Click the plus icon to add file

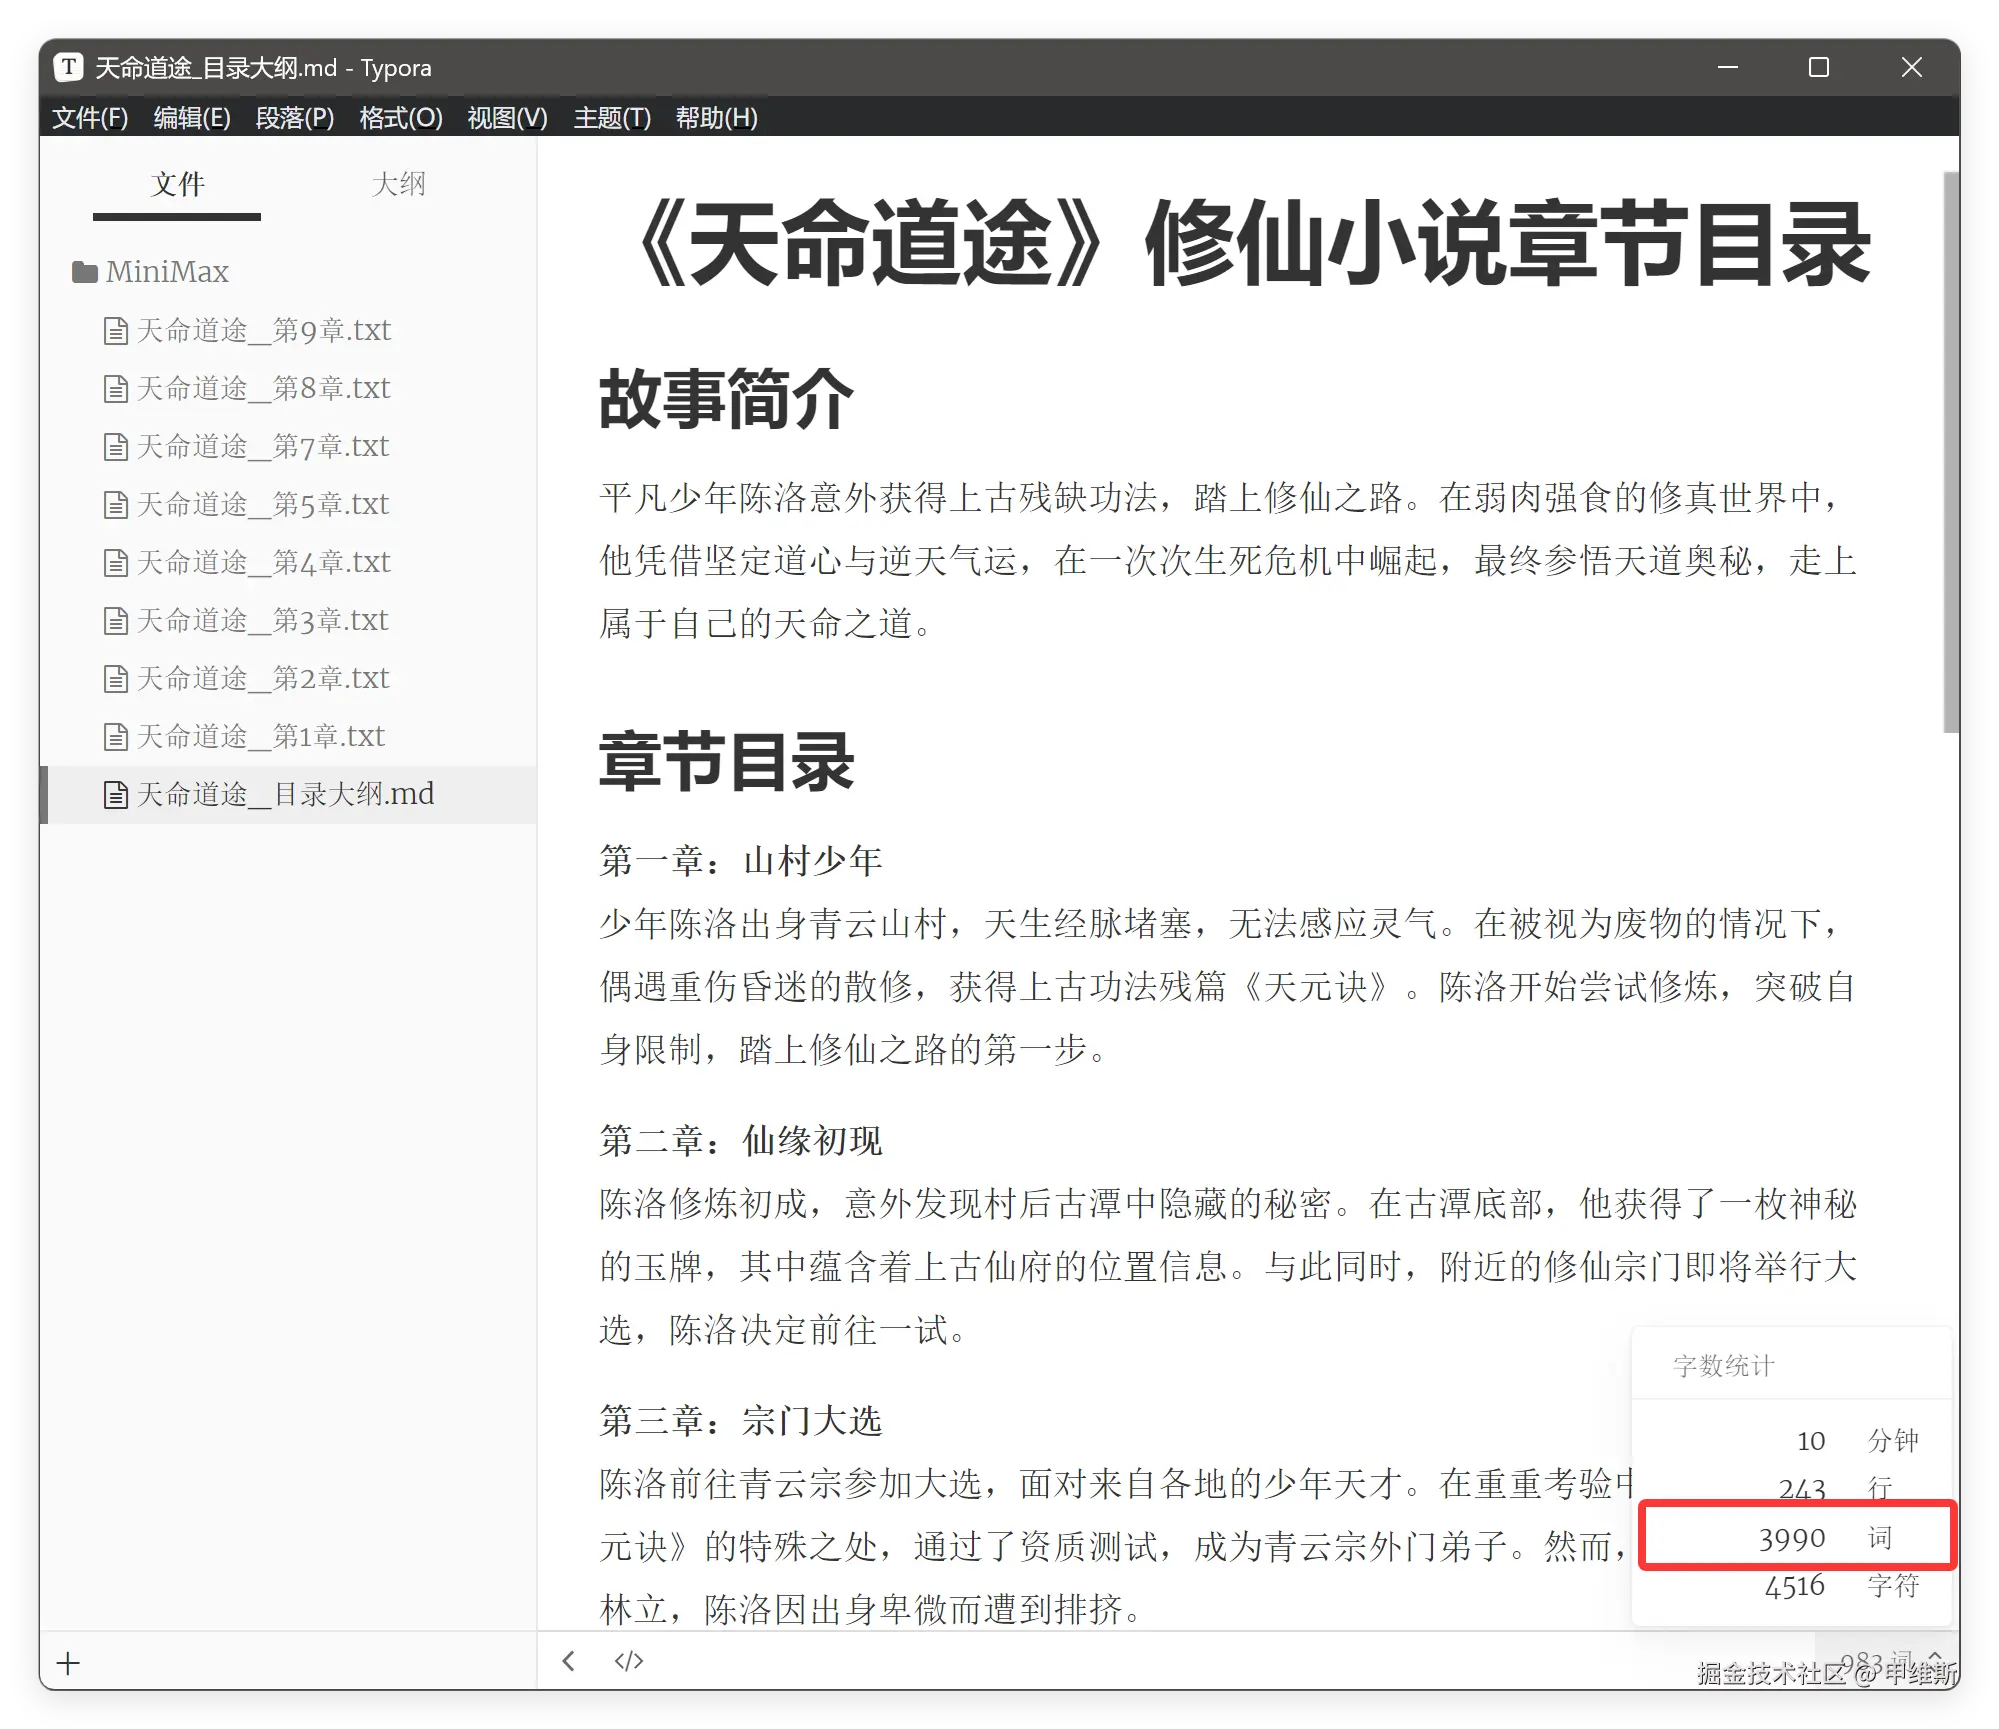point(68,1664)
